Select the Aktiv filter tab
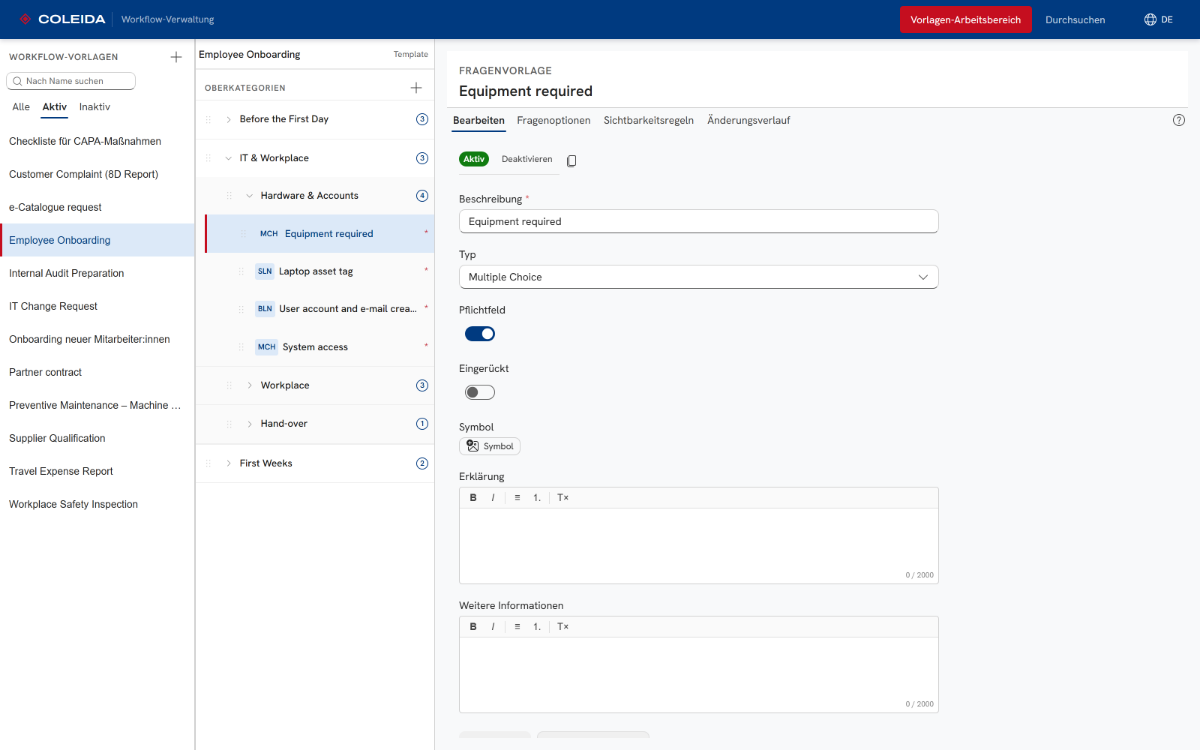The height and width of the screenshot is (750, 1200). [55, 107]
